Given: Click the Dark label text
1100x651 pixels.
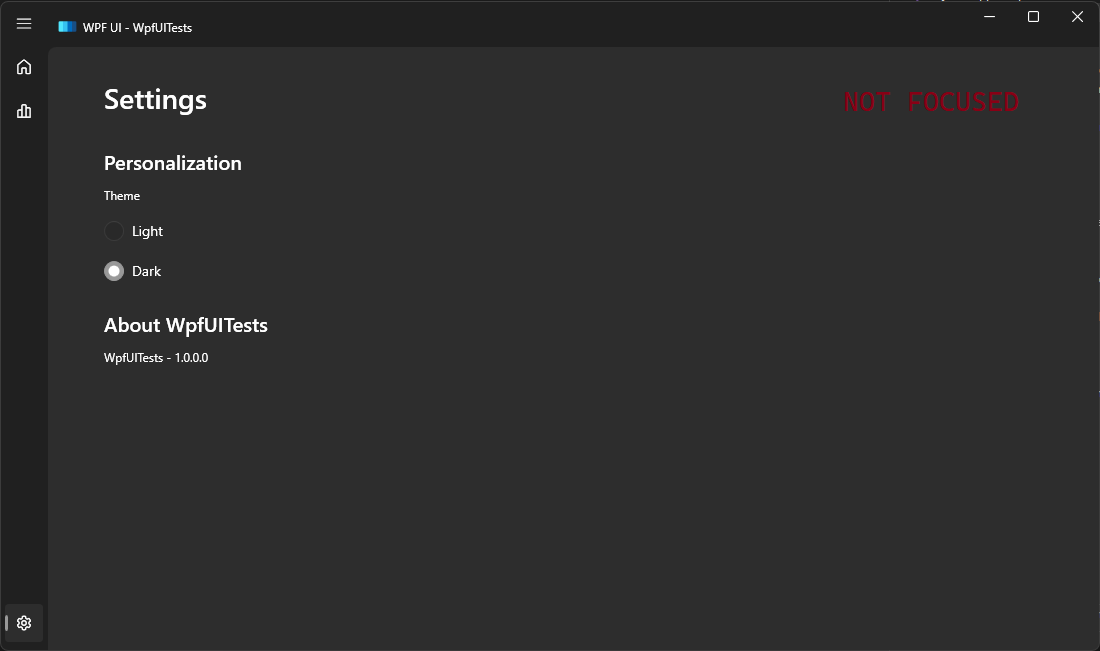Looking at the screenshot, I should tap(145, 270).
